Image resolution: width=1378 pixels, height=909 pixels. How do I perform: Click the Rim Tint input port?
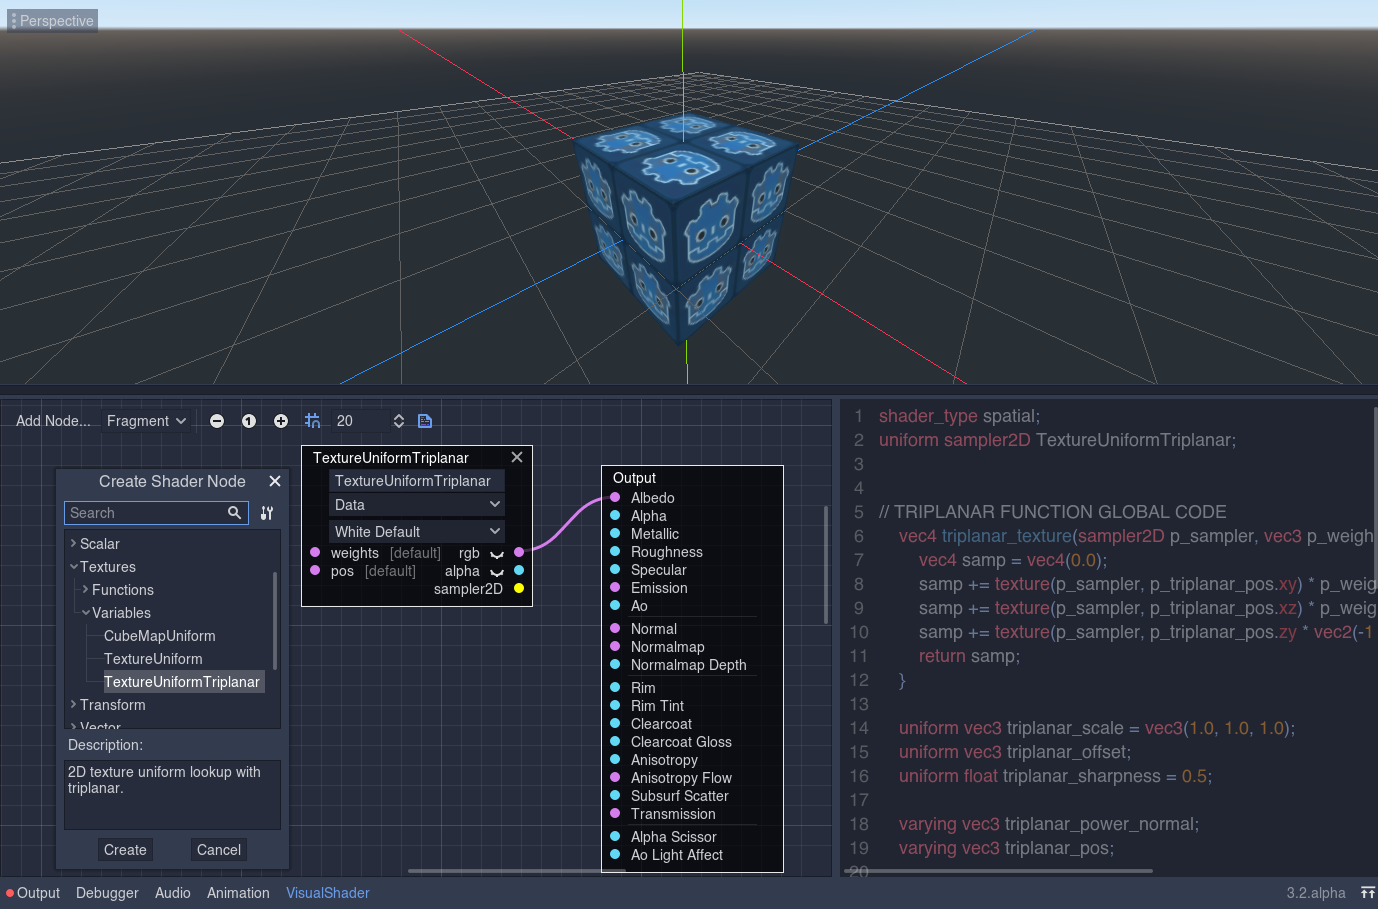[615, 705]
